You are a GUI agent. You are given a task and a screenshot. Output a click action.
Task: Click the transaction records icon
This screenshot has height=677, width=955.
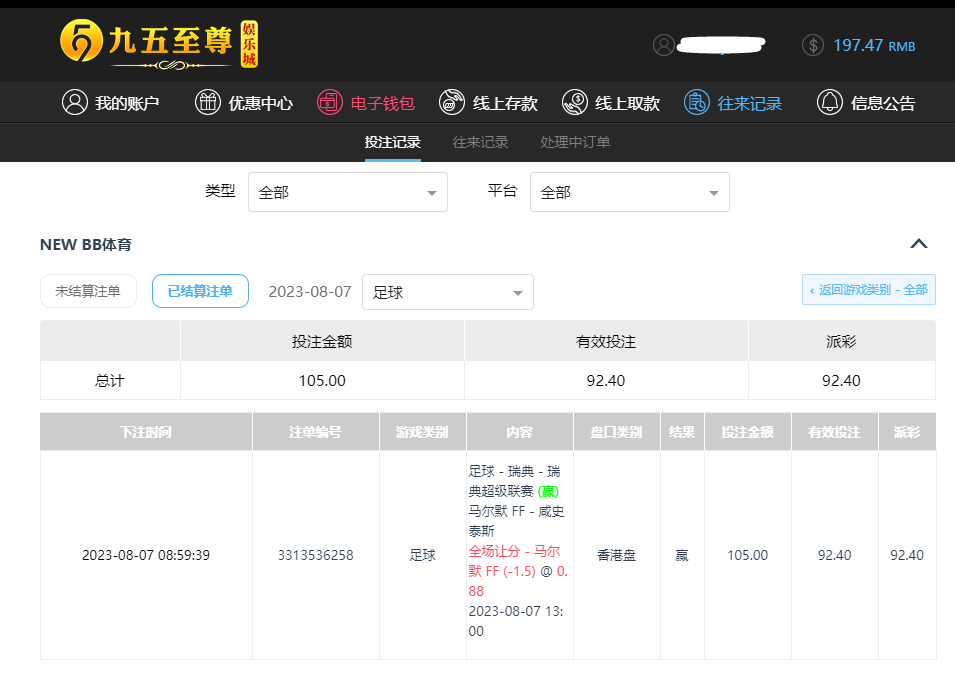point(697,102)
